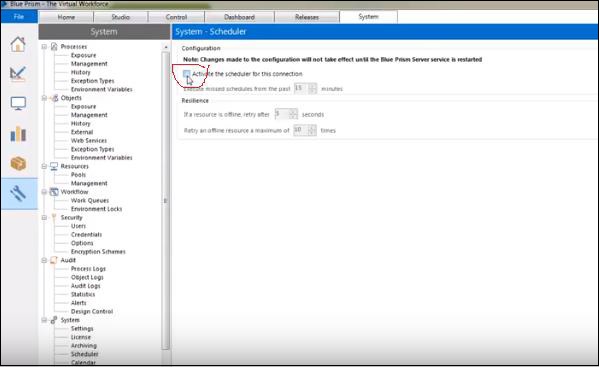Collapse the Audit tree node

(44, 260)
